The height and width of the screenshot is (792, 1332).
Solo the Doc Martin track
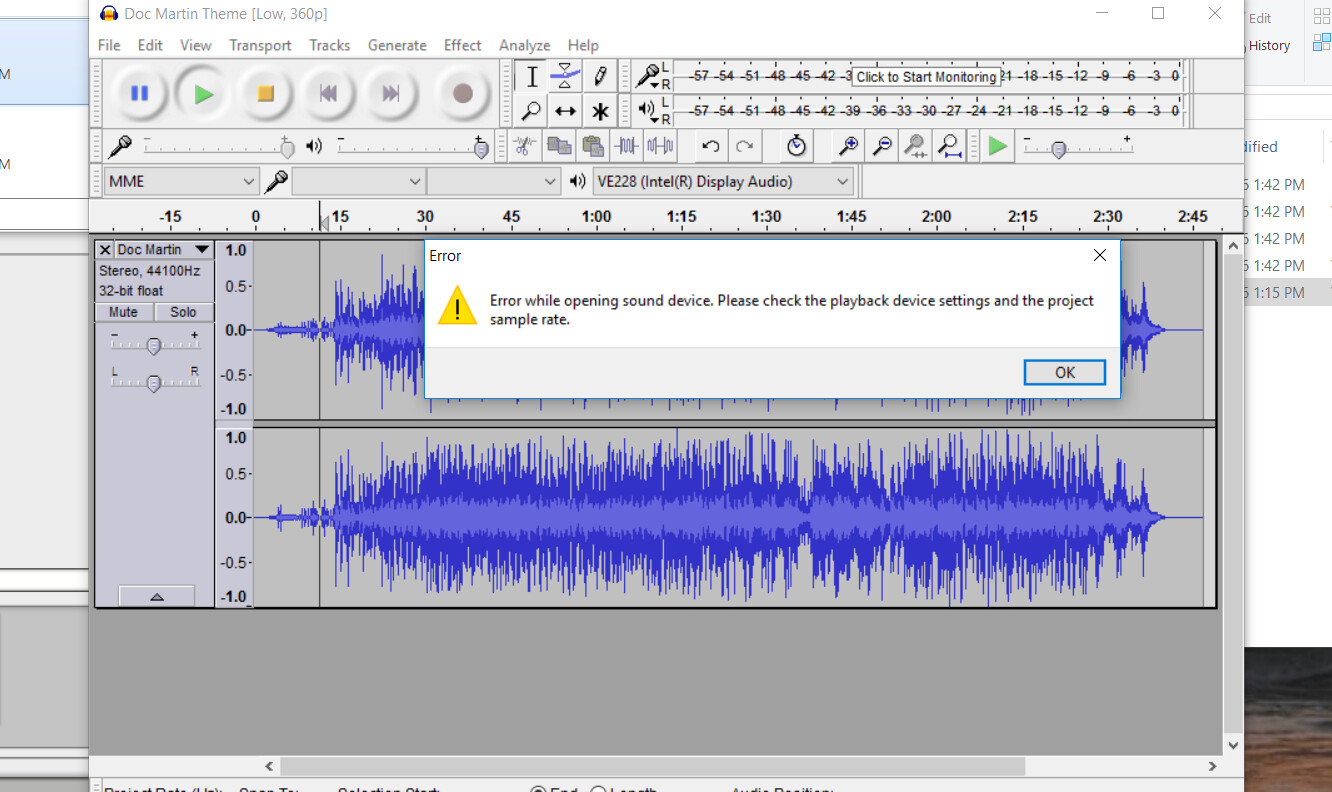(x=183, y=312)
